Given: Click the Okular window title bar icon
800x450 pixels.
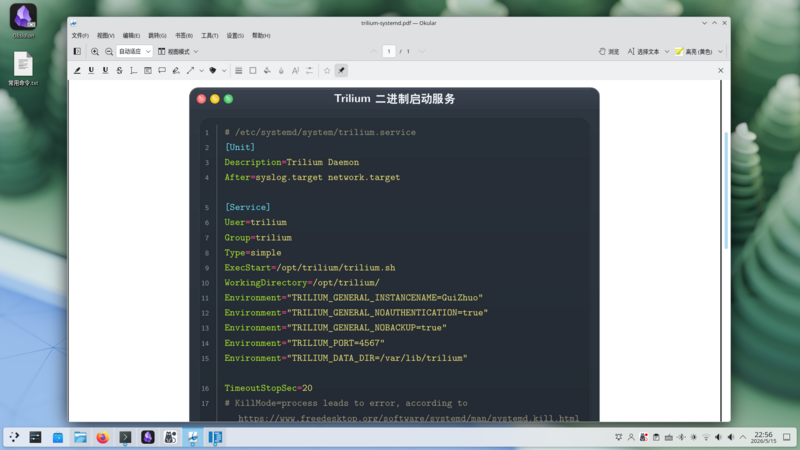Looking at the screenshot, I should [73, 23].
